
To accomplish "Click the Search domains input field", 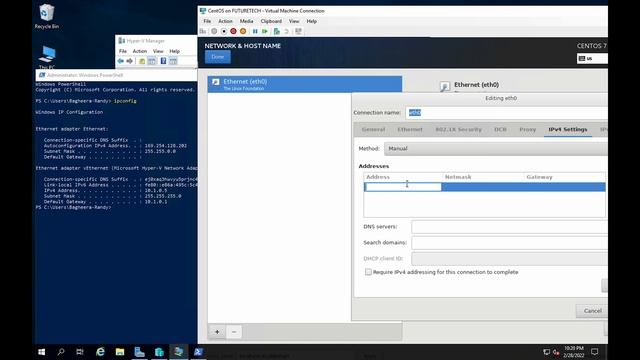I will [x=509, y=243].
